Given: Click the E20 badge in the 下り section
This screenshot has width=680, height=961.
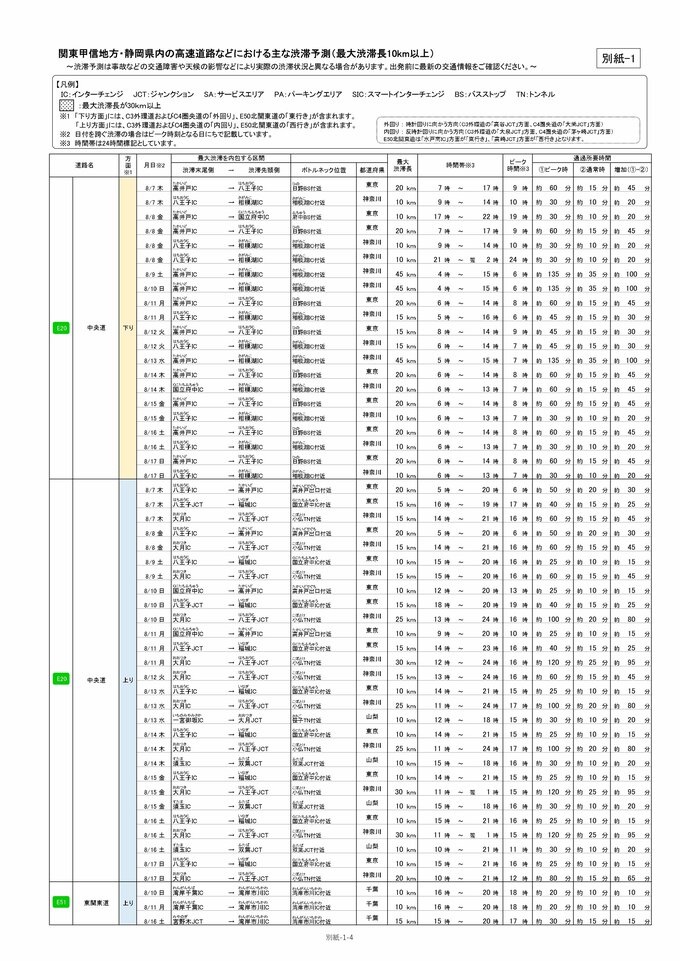Looking at the screenshot, I should 61,327.
